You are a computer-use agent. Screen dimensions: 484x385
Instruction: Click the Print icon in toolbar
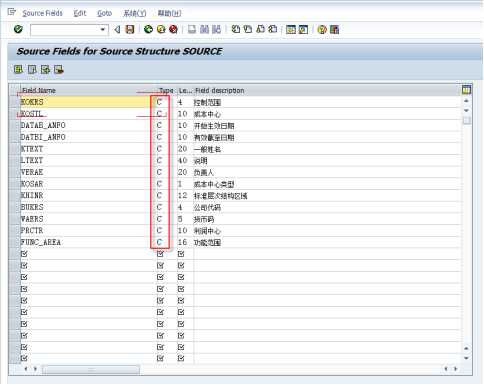coord(192,29)
